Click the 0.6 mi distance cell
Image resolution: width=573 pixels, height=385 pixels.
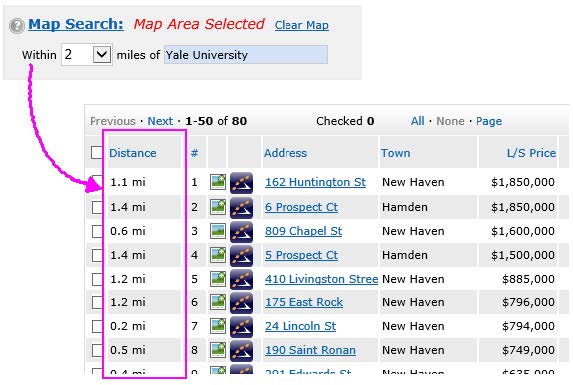128,231
